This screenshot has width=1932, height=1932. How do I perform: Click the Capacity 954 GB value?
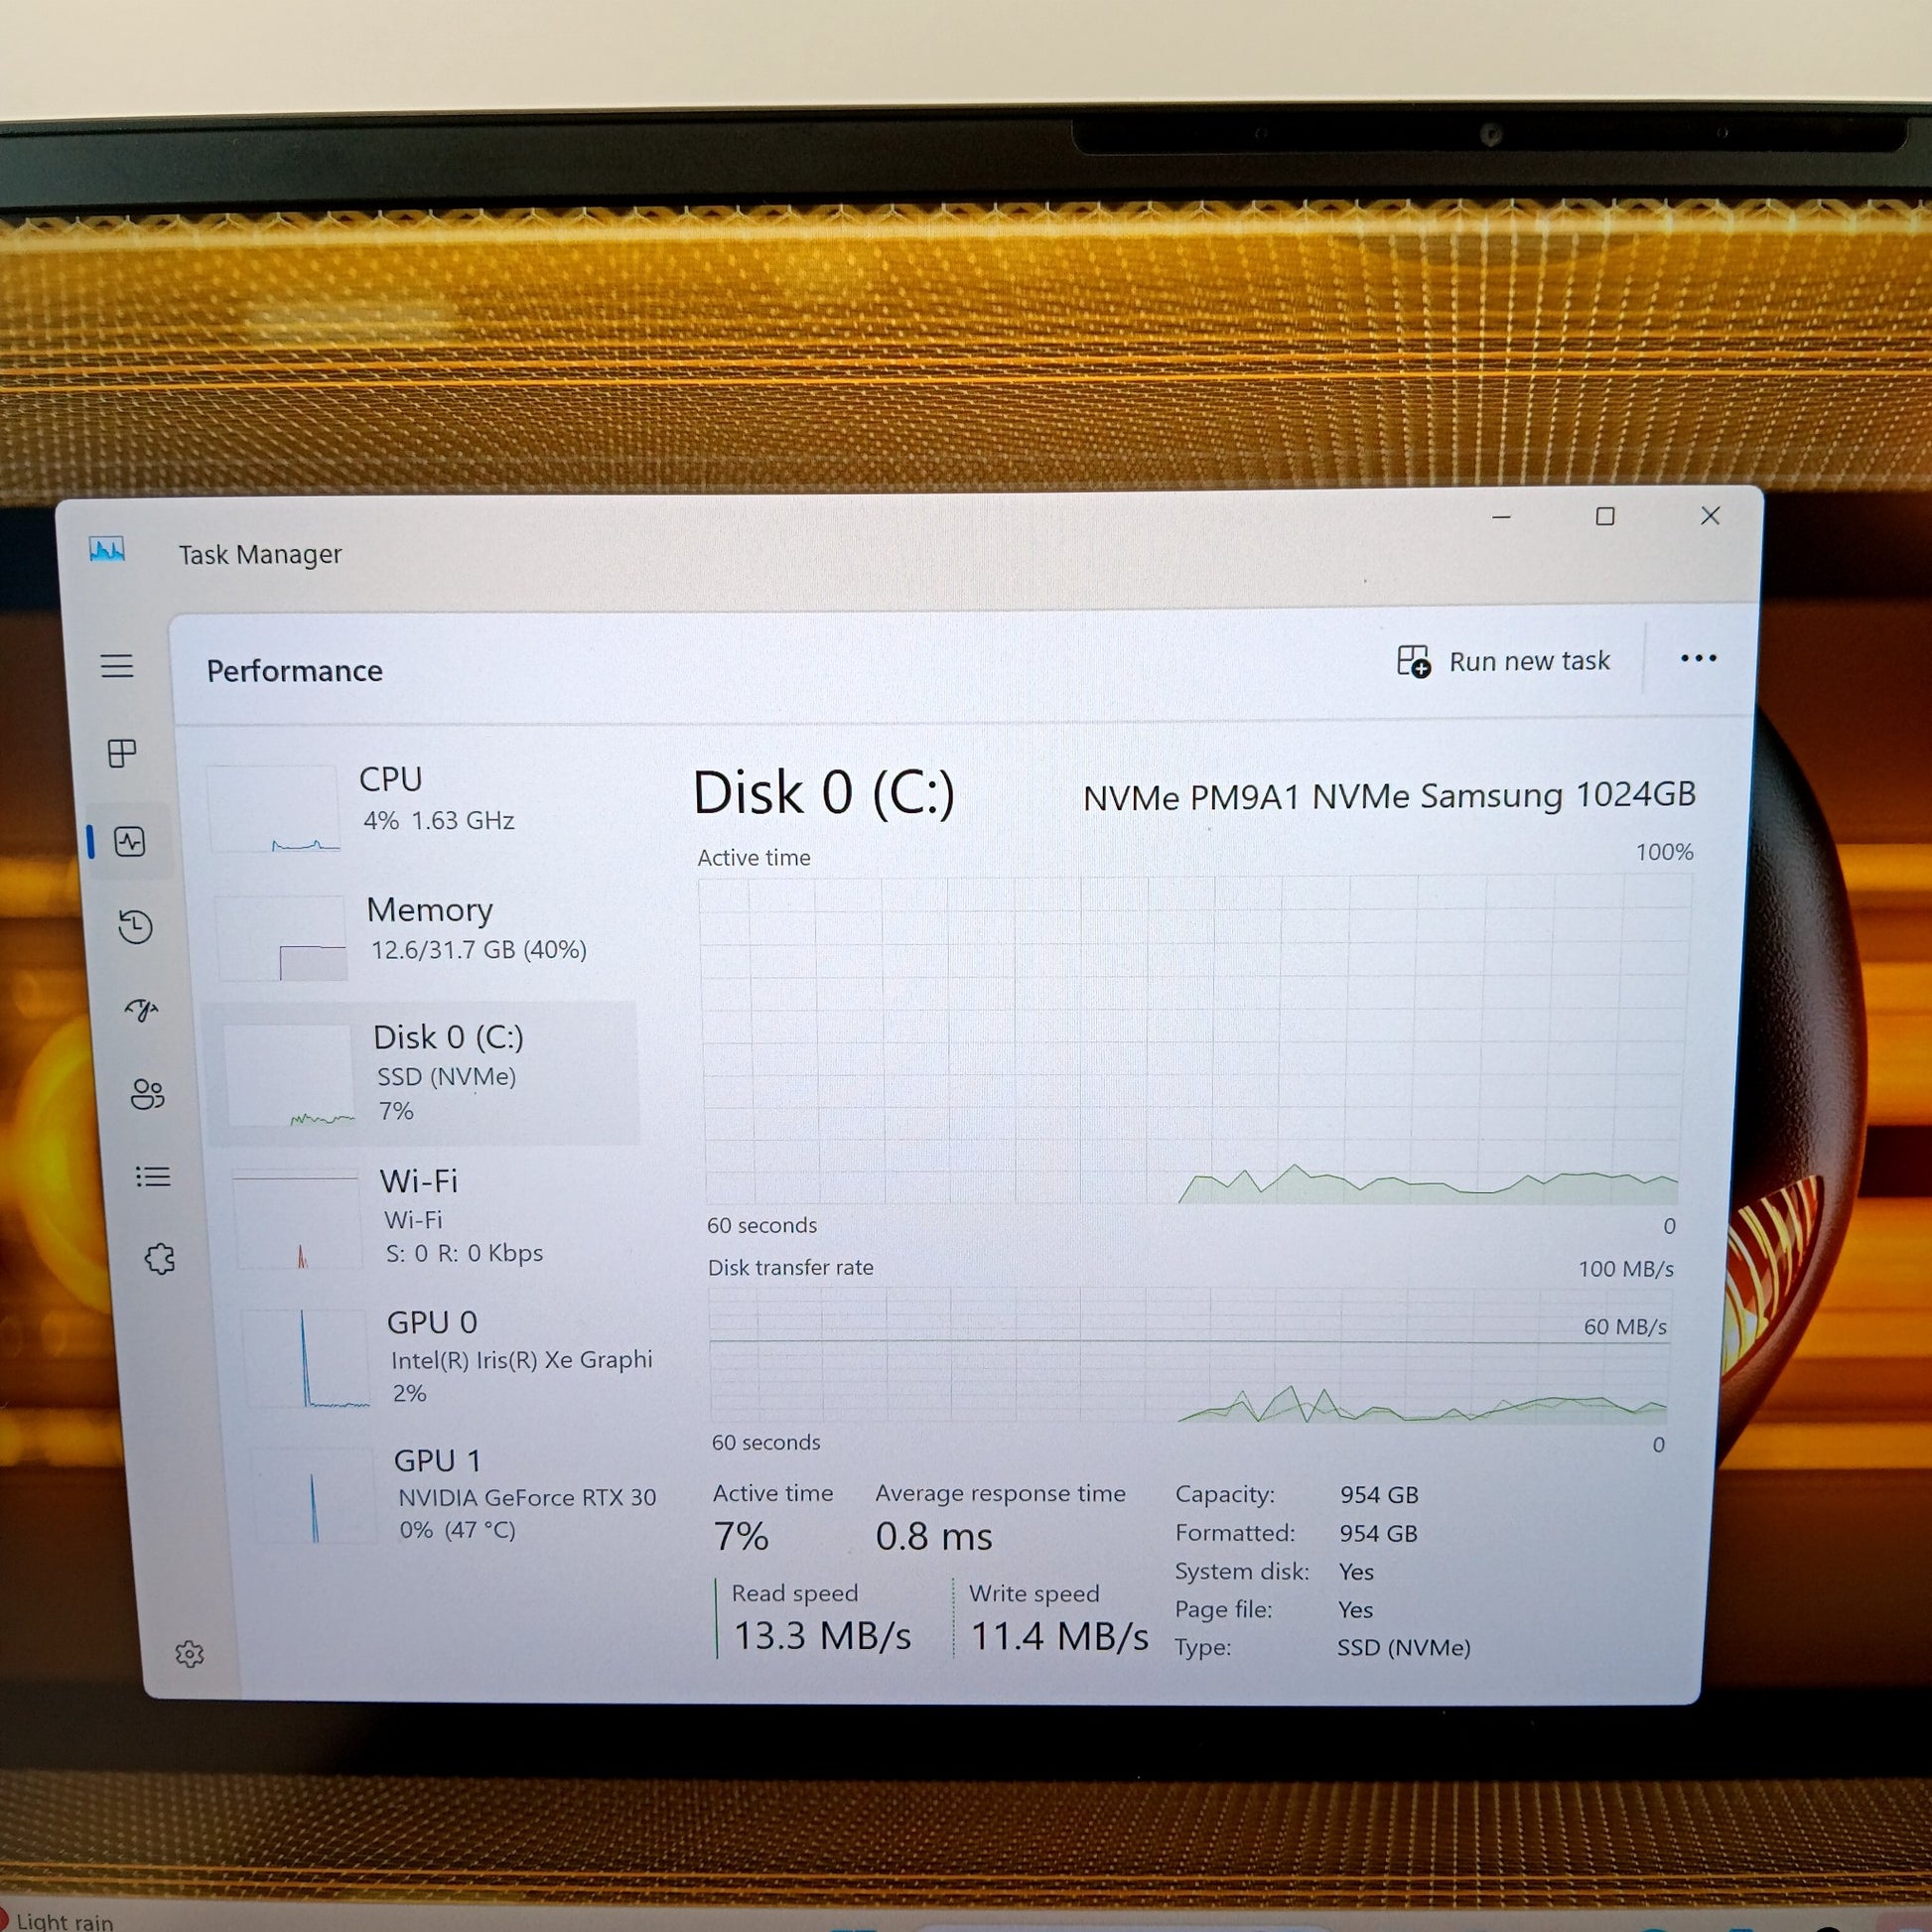[x=1379, y=1495]
